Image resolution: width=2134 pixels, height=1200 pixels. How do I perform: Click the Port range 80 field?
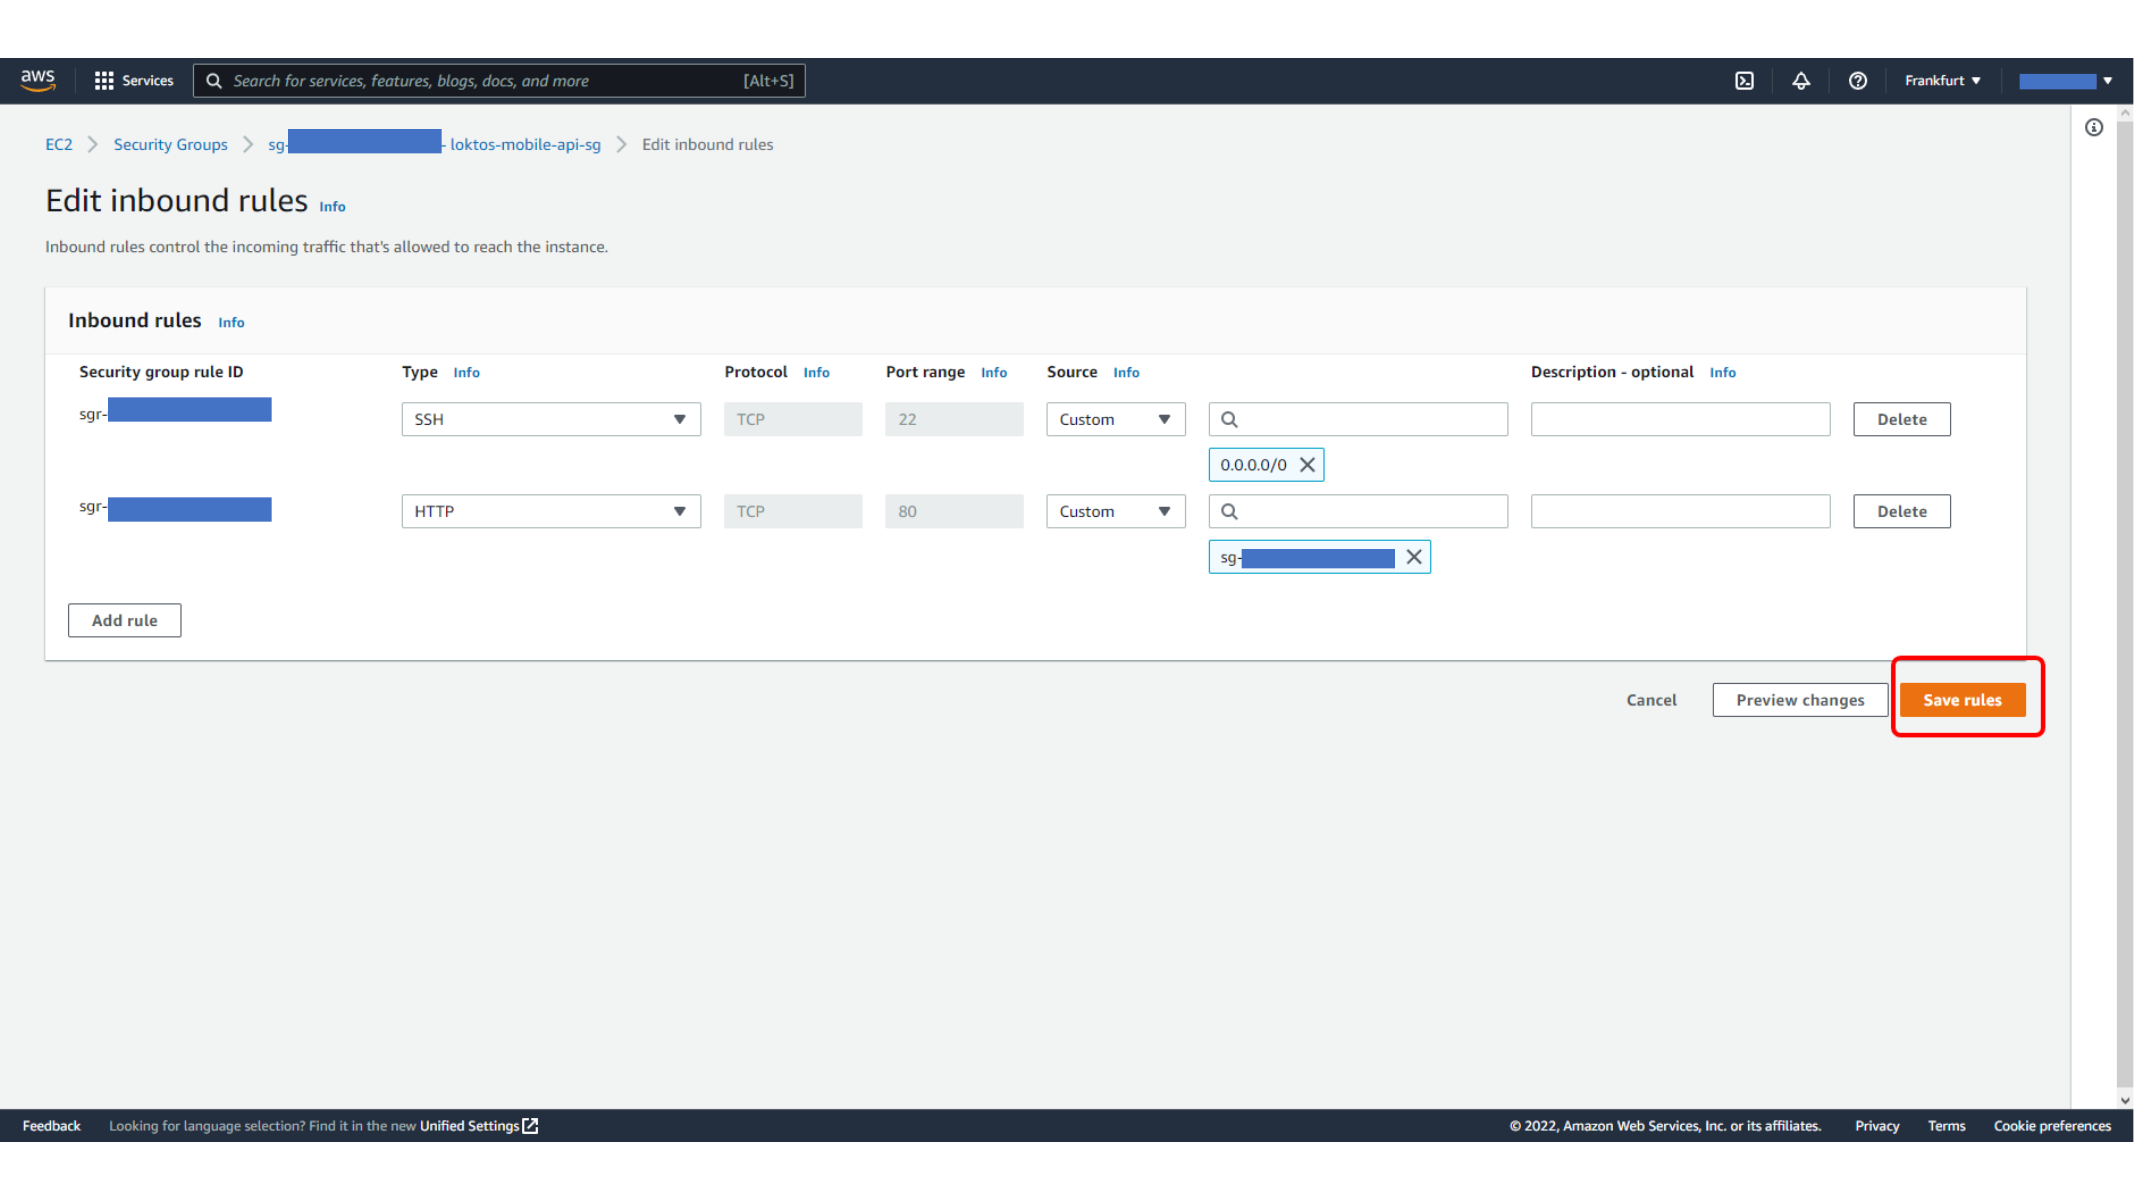click(954, 511)
